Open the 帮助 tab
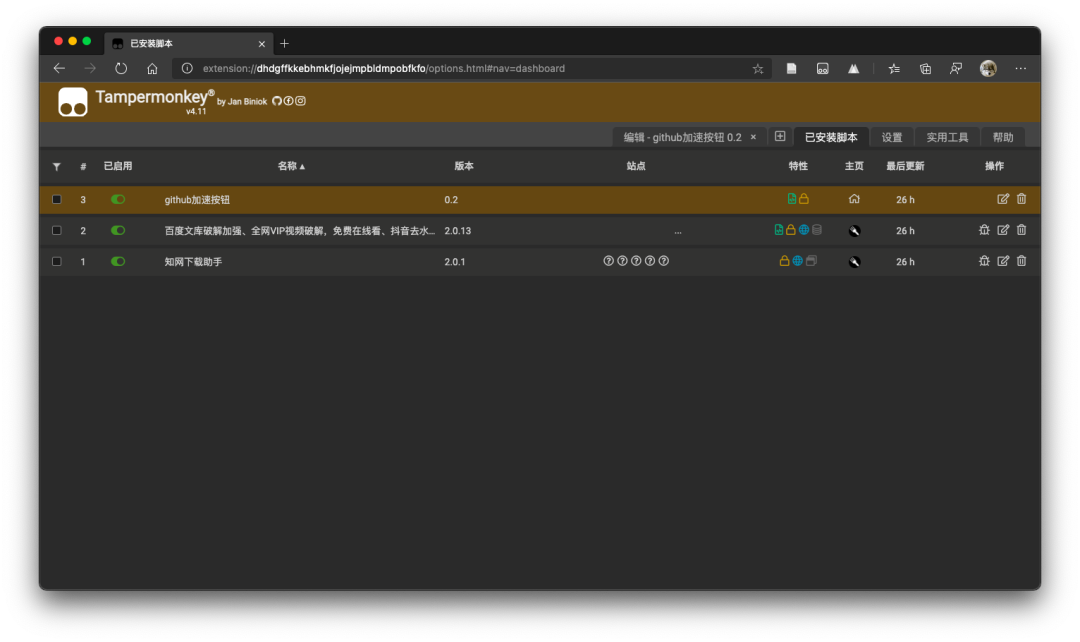The height and width of the screenshot is (642, 1080). (1003, 137)
